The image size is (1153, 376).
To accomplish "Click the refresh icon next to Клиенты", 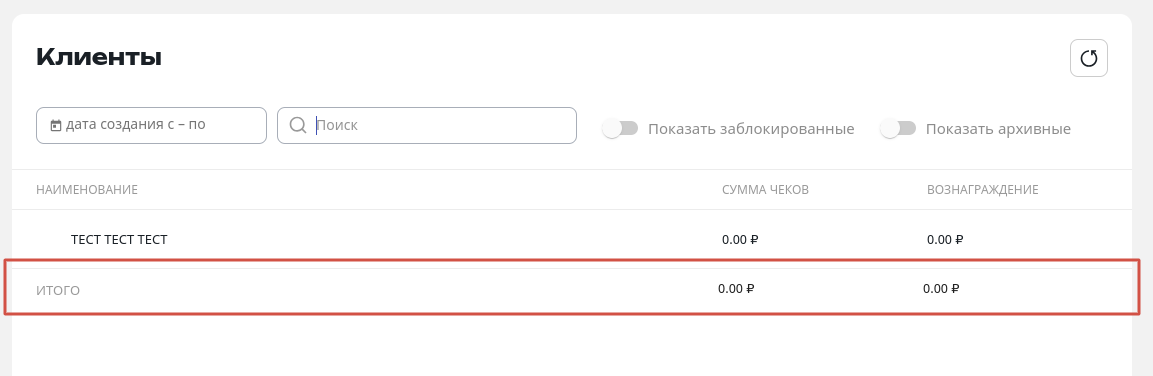I will click(1088, 58).
